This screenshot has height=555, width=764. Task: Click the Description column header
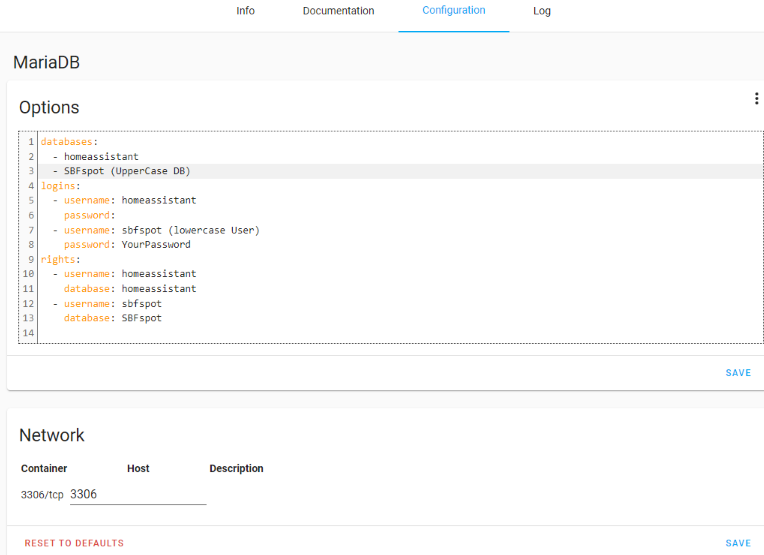pos(236,468)
